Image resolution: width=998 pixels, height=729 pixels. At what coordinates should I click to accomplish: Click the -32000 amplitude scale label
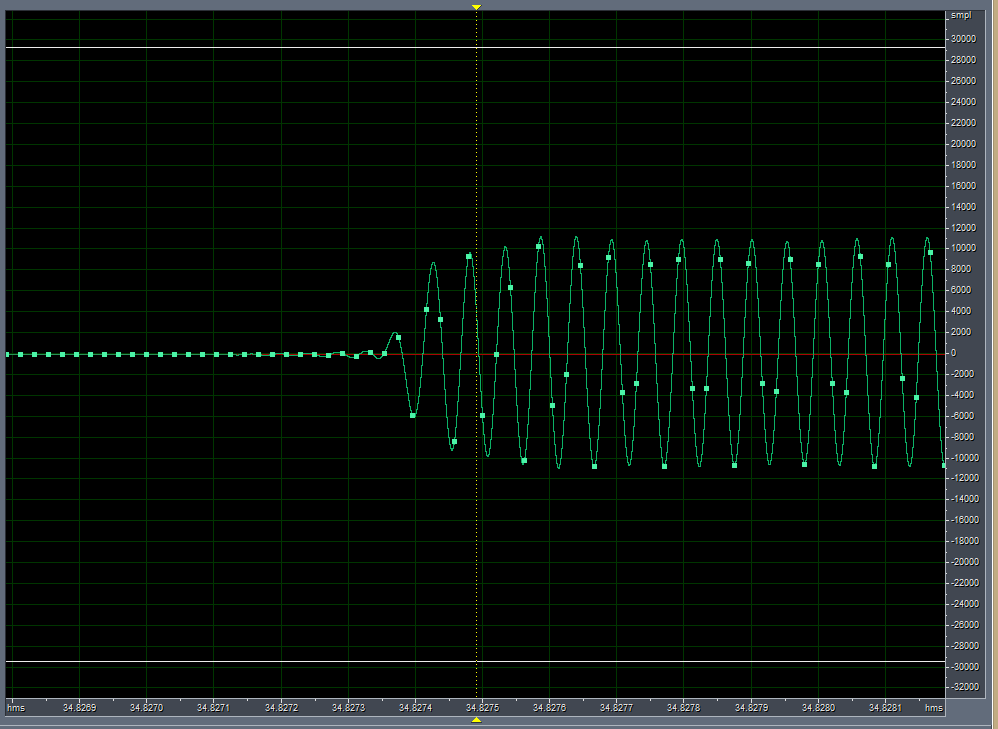click(x=963, y=688)
